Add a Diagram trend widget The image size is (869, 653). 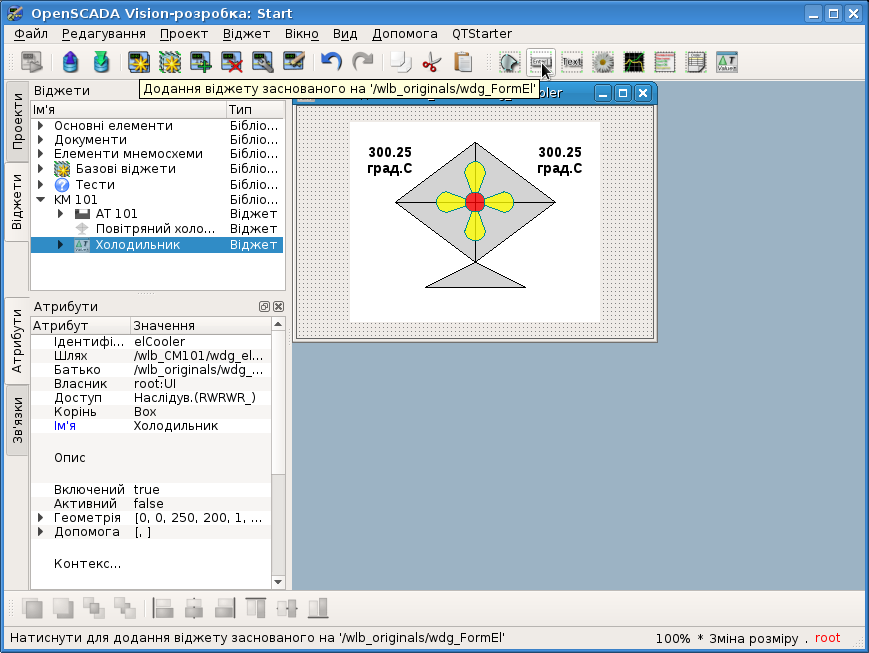click(x=634, y=62)
